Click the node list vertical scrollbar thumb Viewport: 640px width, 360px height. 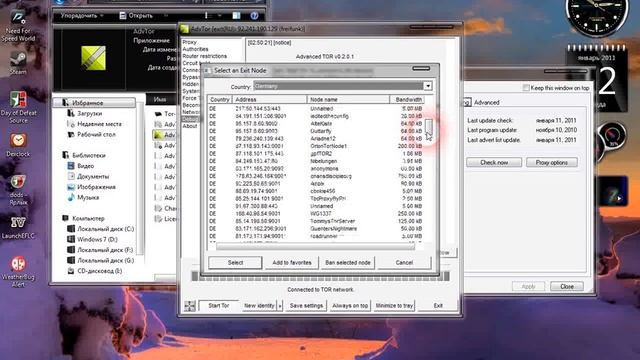pyautogui.click(x=429, y=126)
